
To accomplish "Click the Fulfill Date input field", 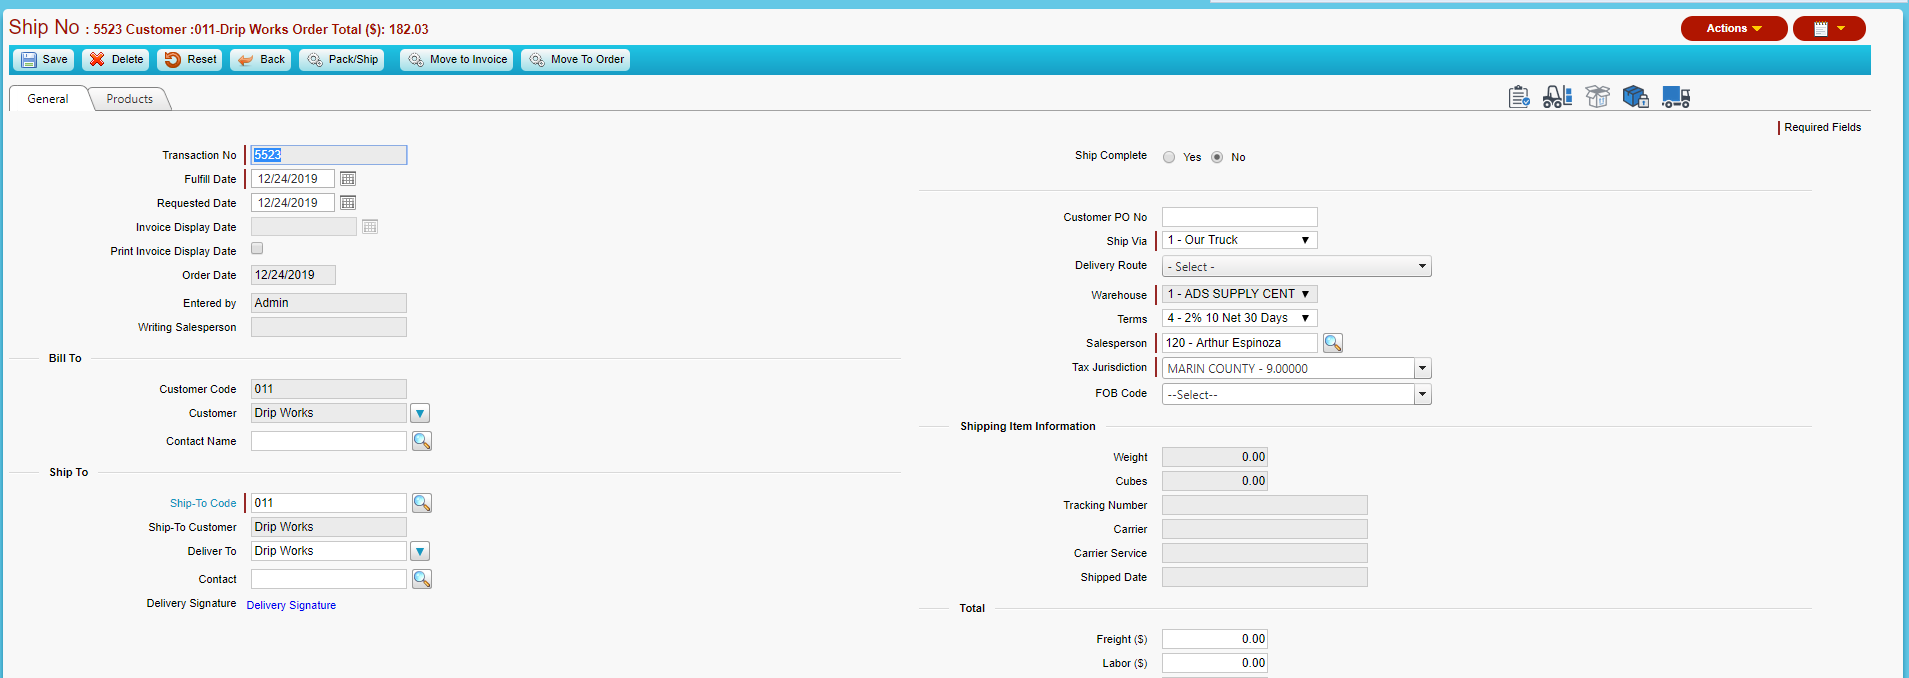I will pyautogui.click(x=293, y=179).
